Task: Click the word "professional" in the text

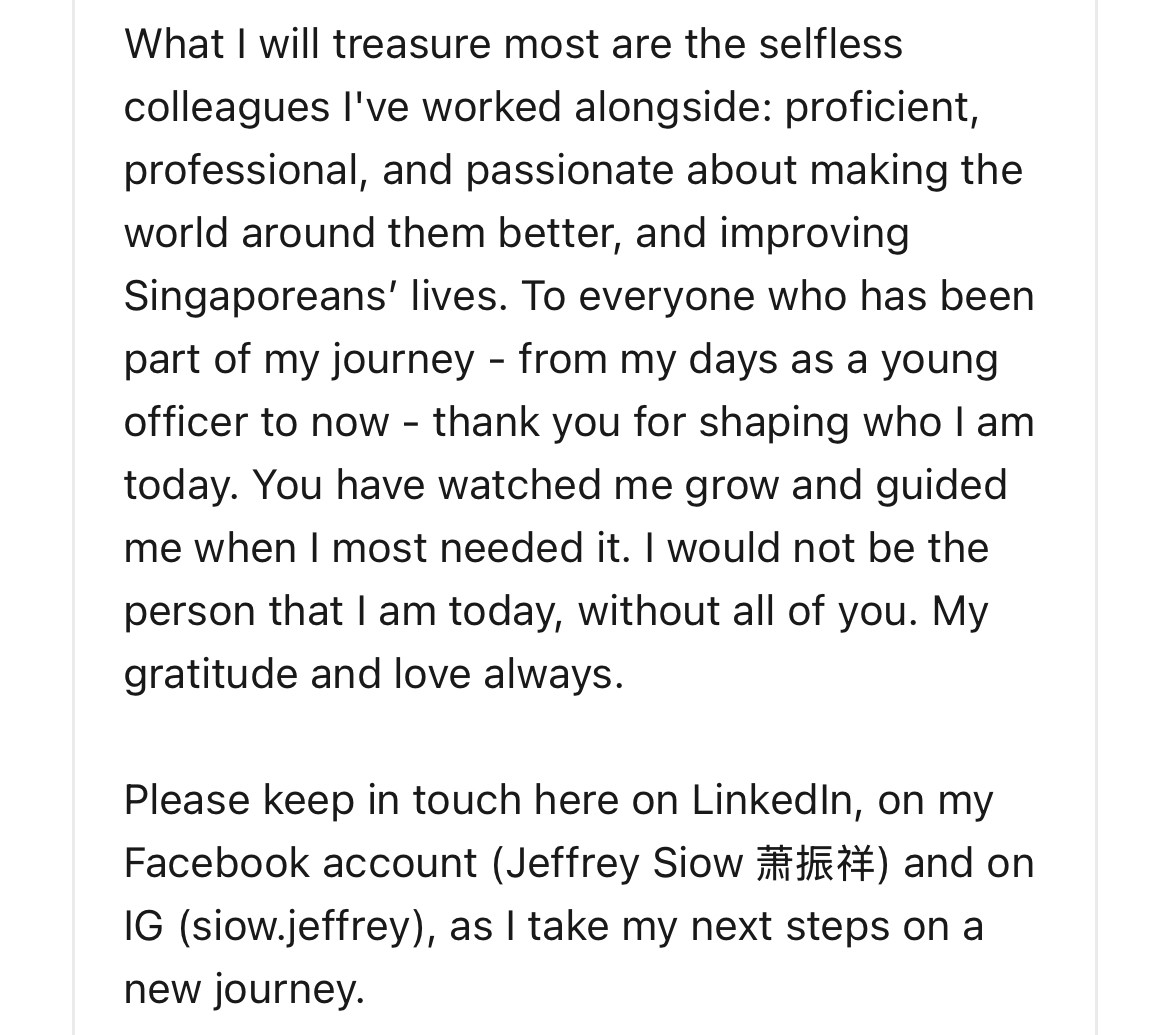Action: click(x=240, y=170)
